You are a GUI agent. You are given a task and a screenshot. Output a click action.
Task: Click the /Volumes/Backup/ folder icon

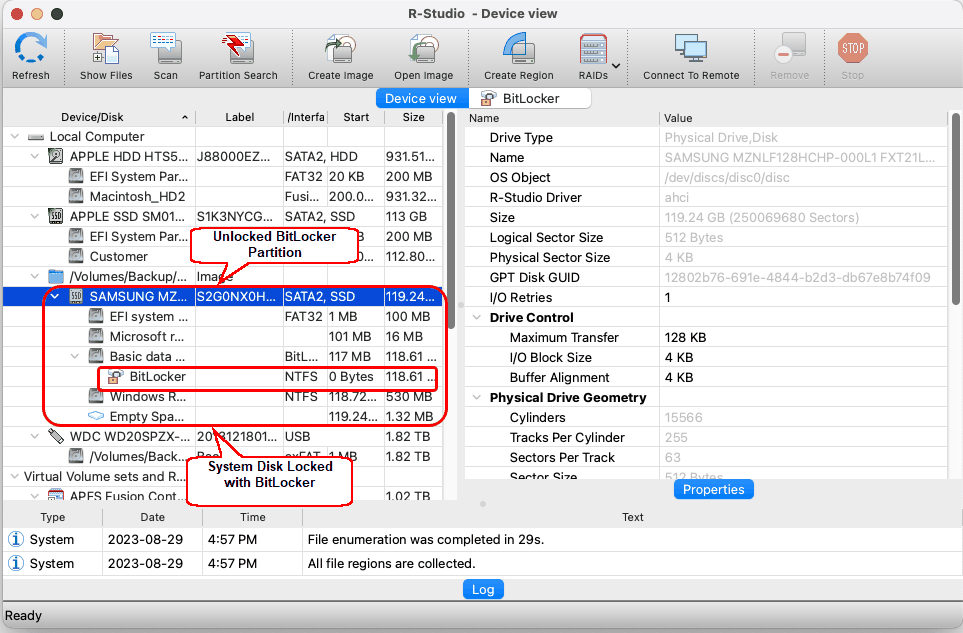pyautogui.click(x=55, y=276)
